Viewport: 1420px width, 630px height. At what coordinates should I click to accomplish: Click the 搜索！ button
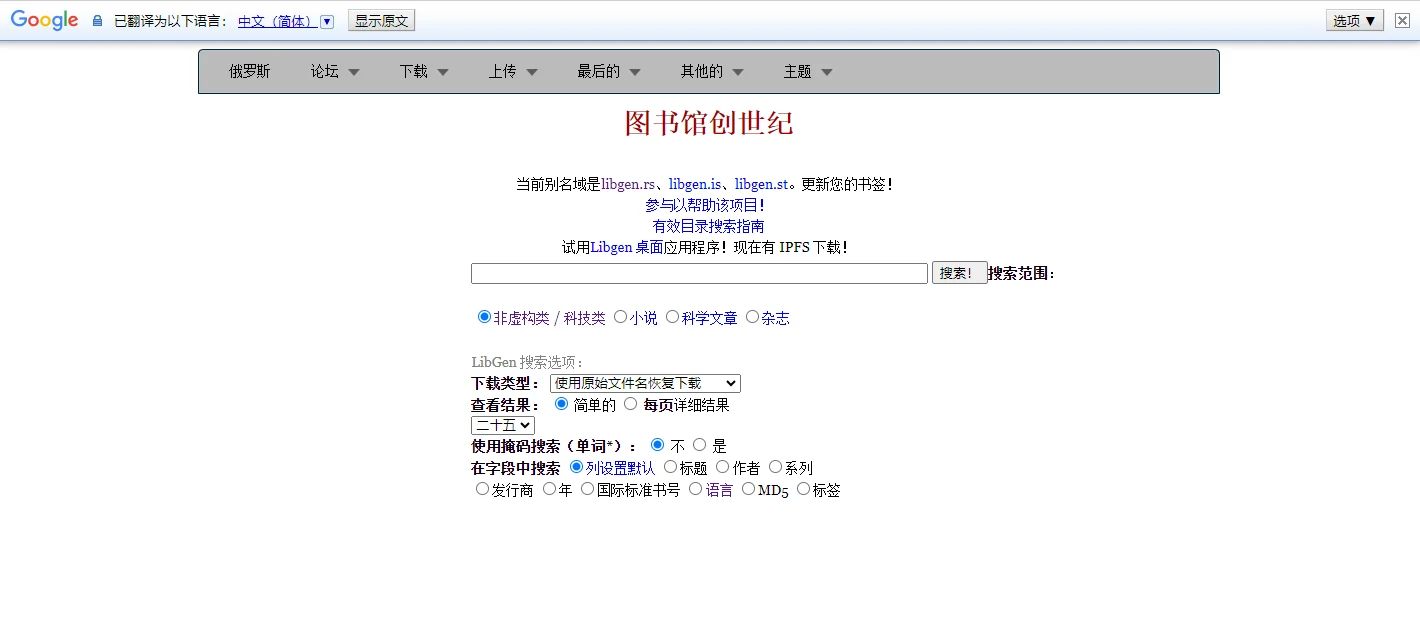[x=959, y=273]
